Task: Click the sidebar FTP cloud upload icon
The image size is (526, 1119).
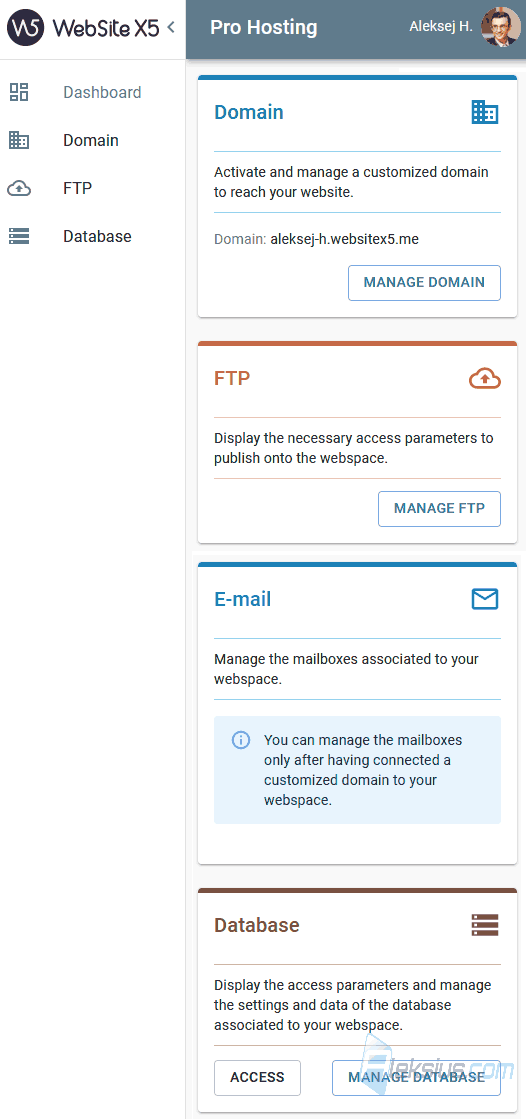Action: point(19,188)
